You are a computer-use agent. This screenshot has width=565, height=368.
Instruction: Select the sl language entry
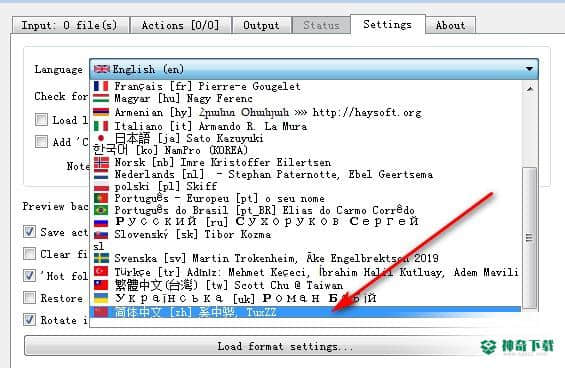pos(306,246)
